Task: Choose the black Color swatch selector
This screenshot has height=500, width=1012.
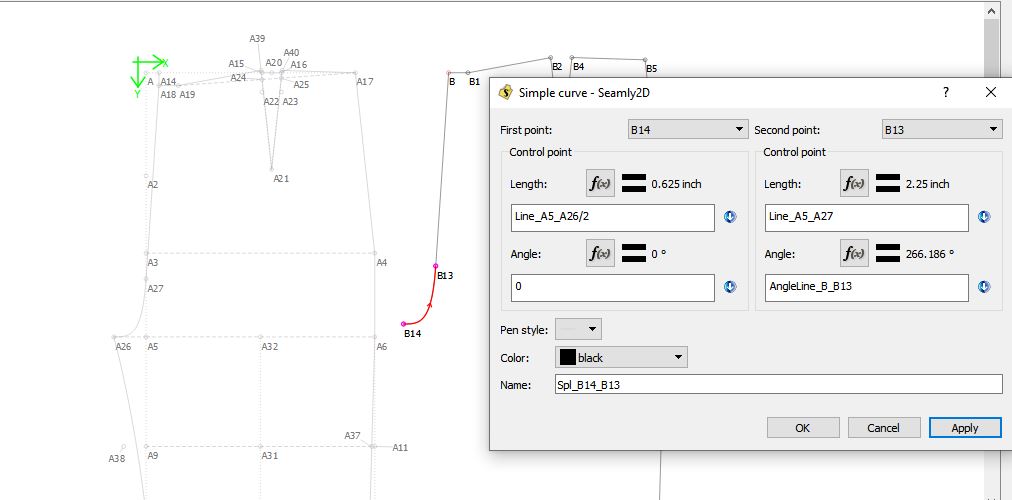Action: click(621, 357)
